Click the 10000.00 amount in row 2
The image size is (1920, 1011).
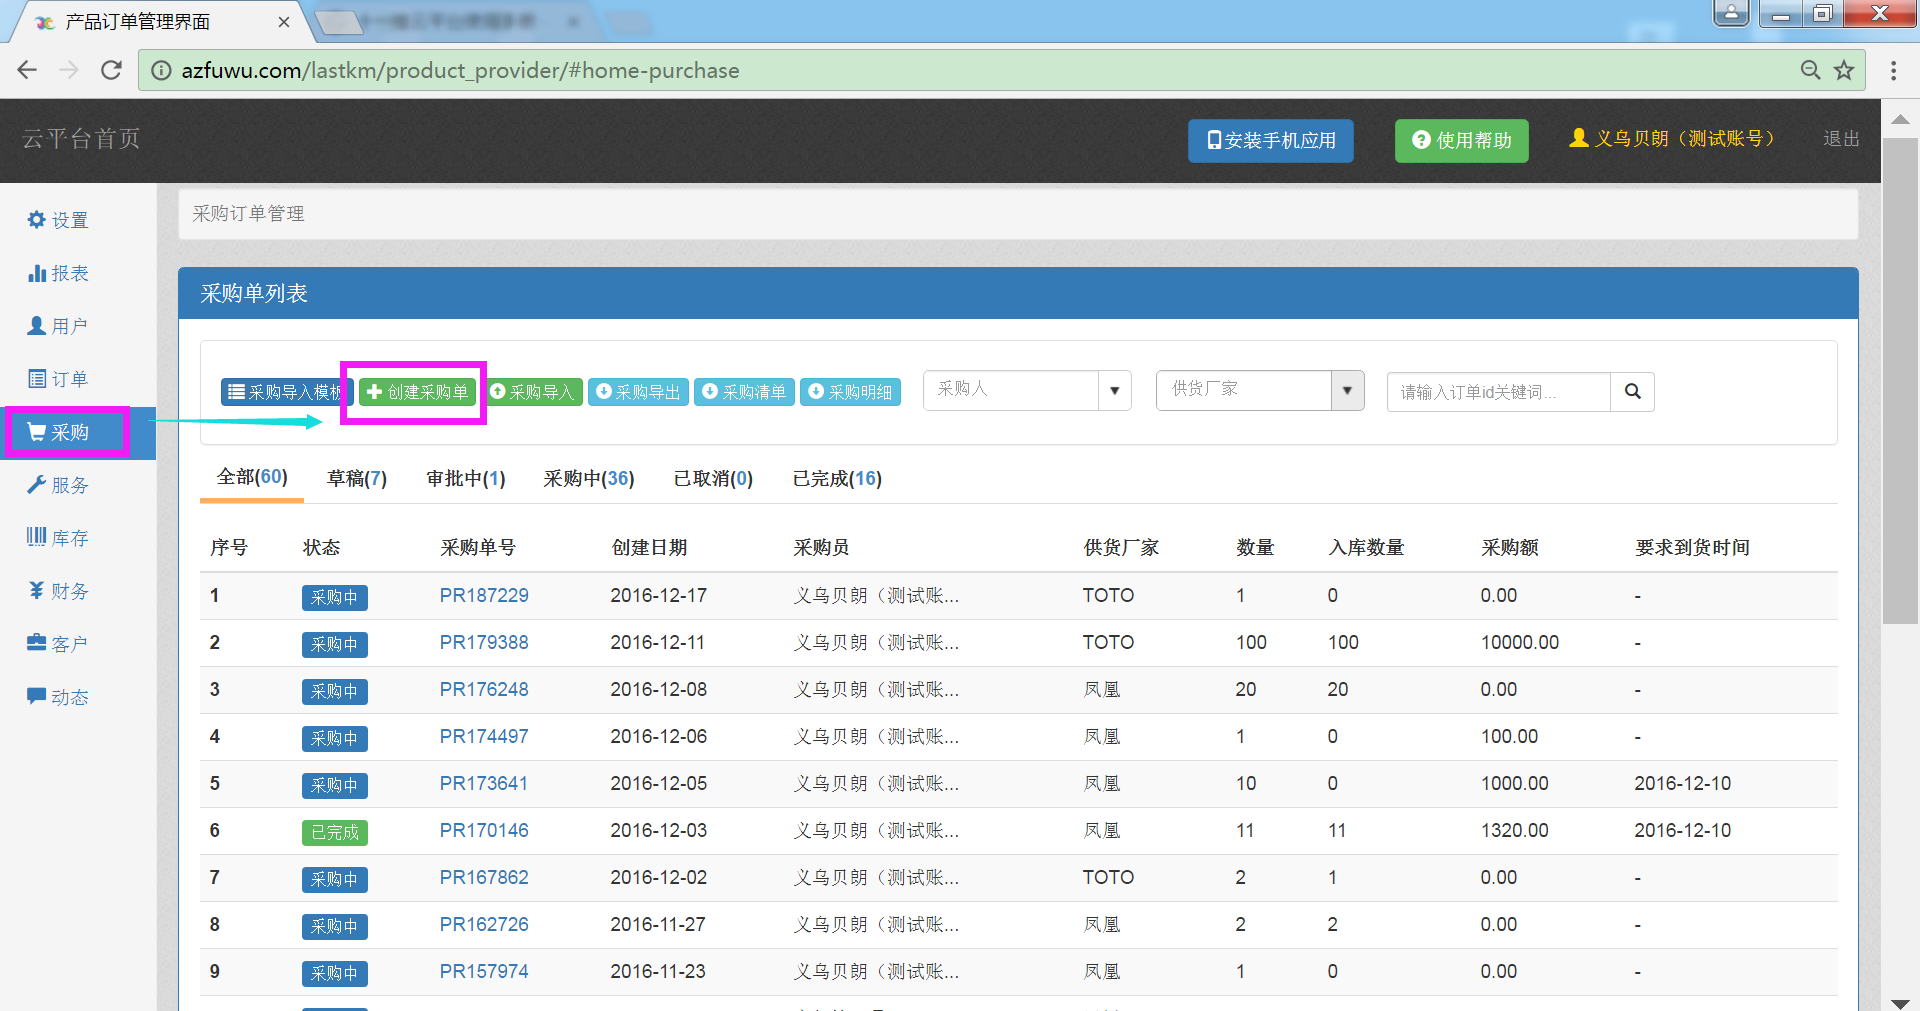click(1520, 643)
